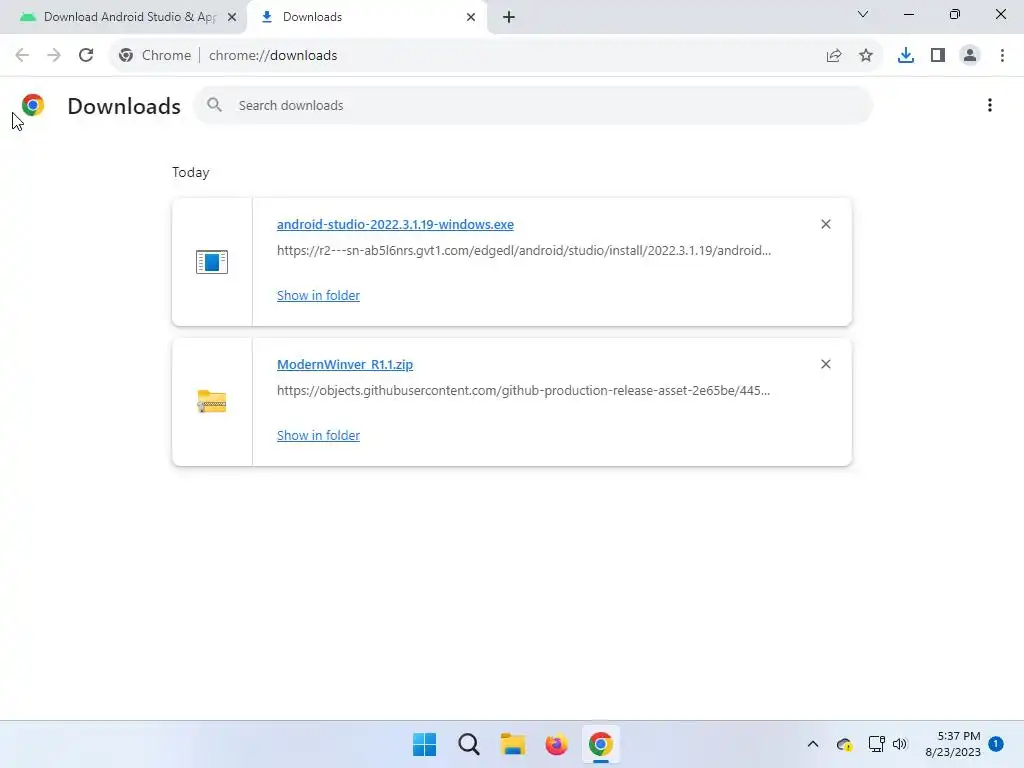Screen dimensions: 1024x768
Task: Click the OneDrive cloud tray icon
Action: tap(844, 744)
